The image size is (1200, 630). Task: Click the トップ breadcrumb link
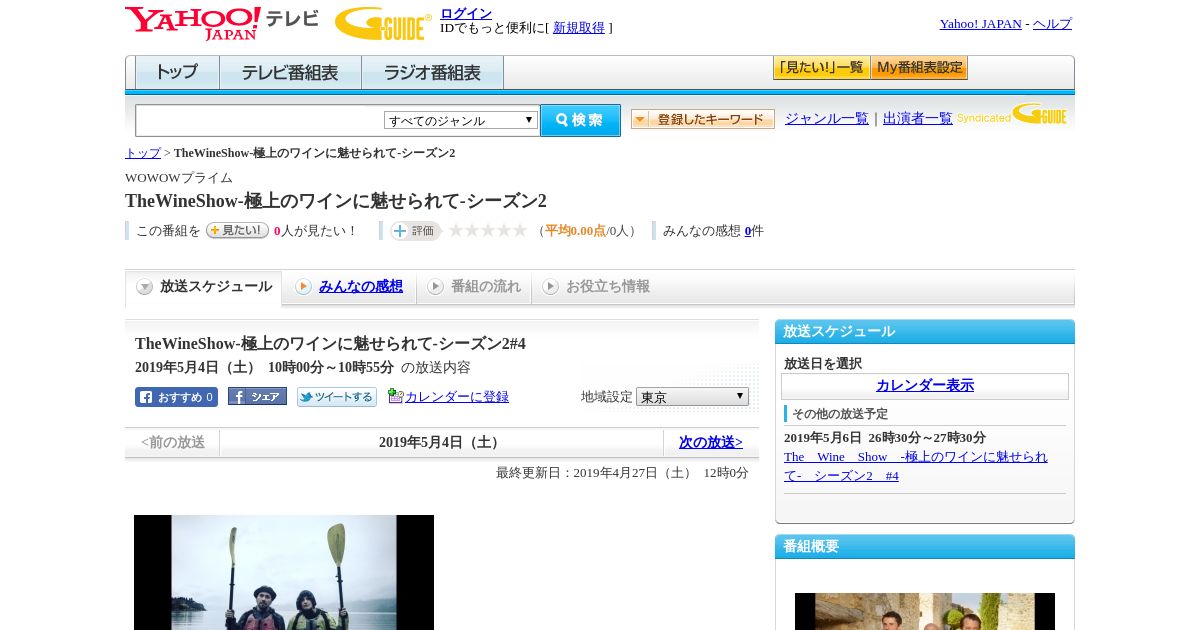point(143,153)
